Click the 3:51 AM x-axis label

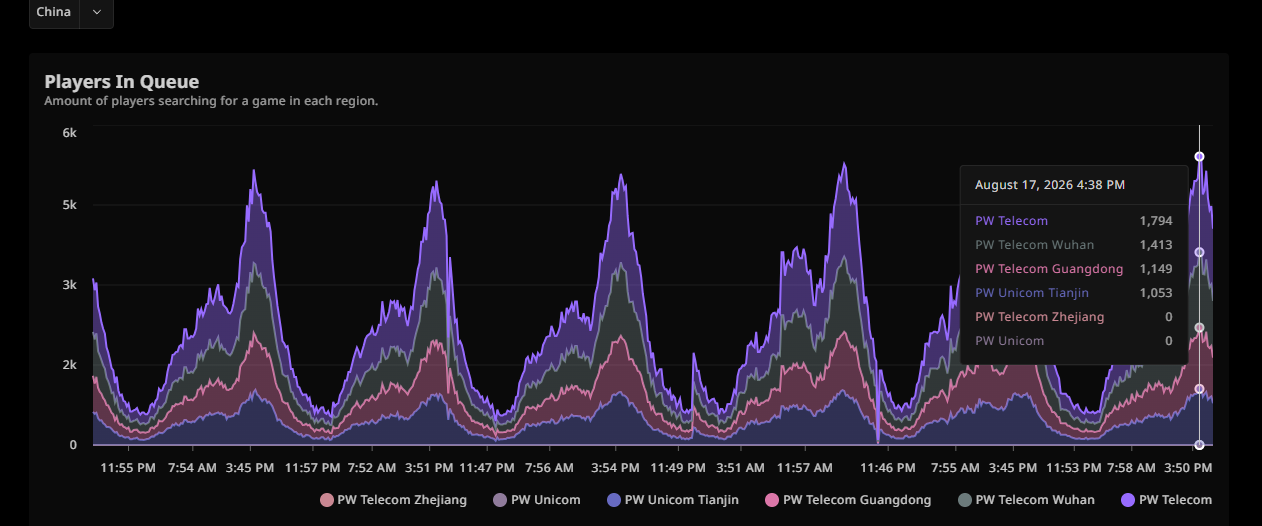(x=741, y=467)
